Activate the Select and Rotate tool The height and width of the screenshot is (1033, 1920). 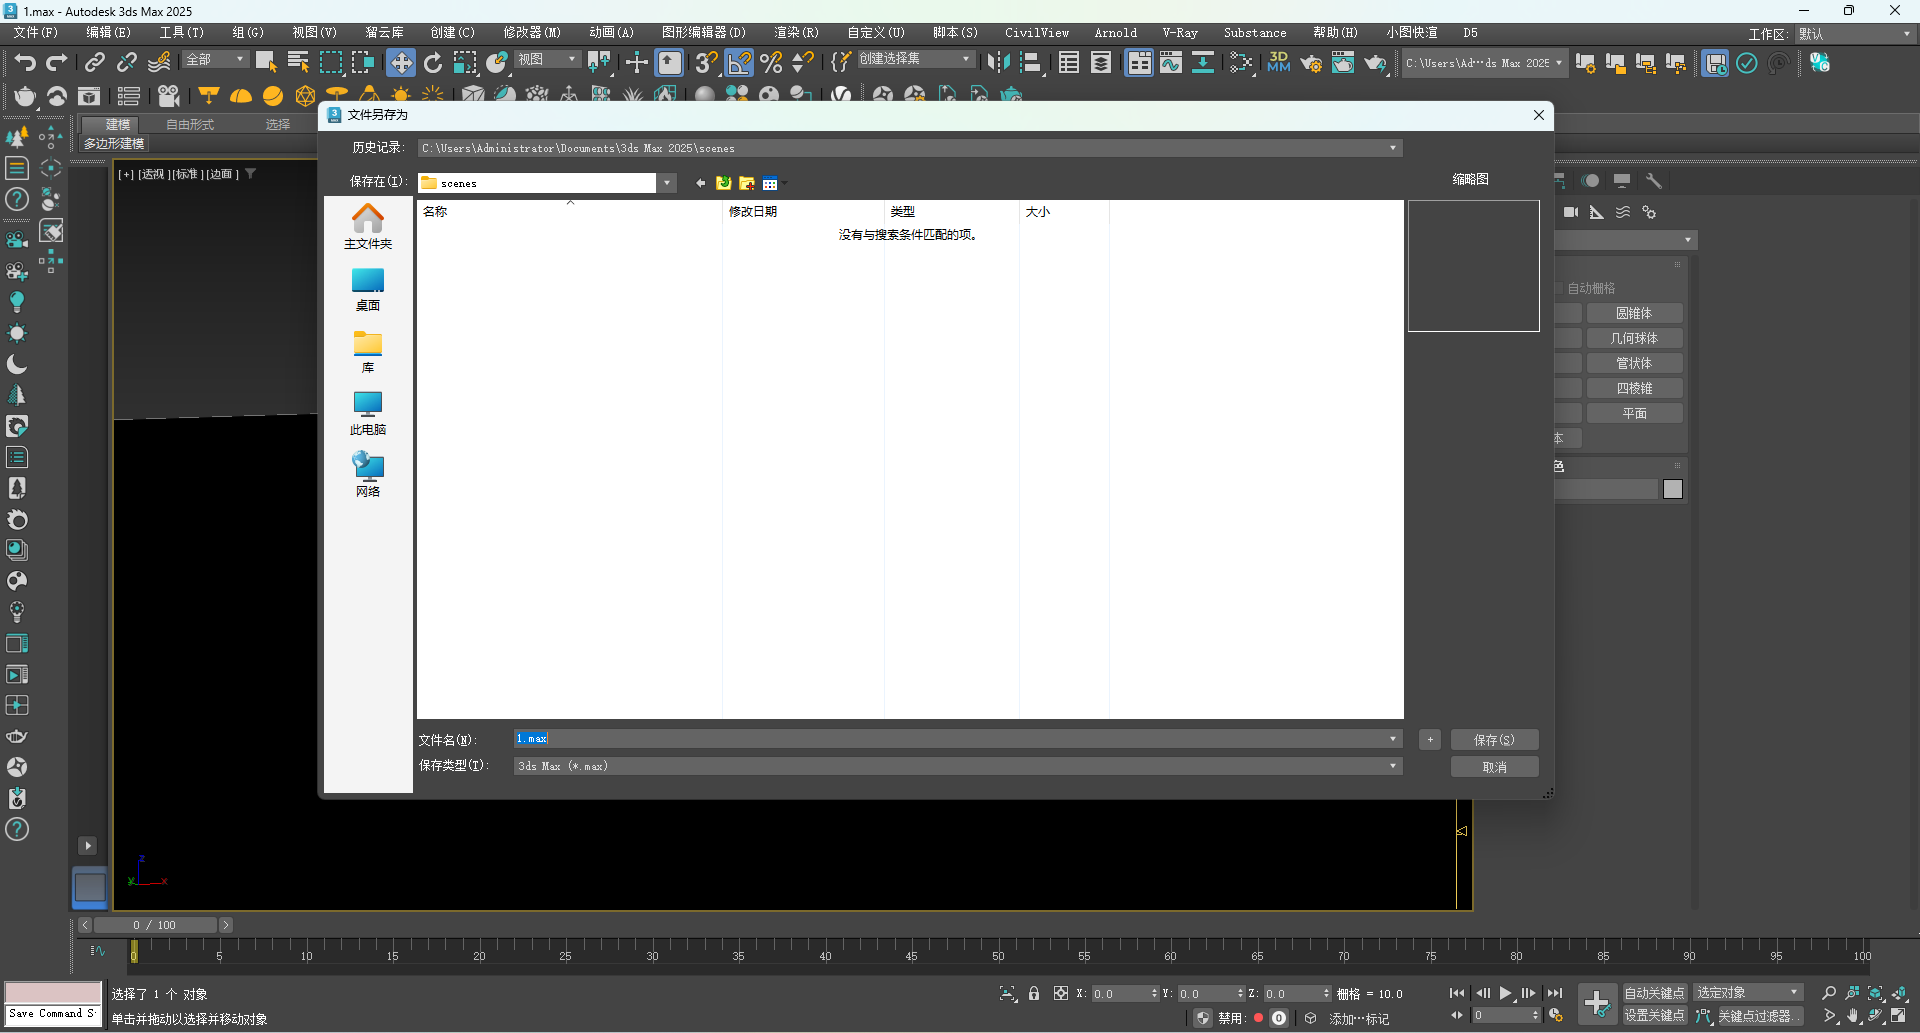click(433, 63)
